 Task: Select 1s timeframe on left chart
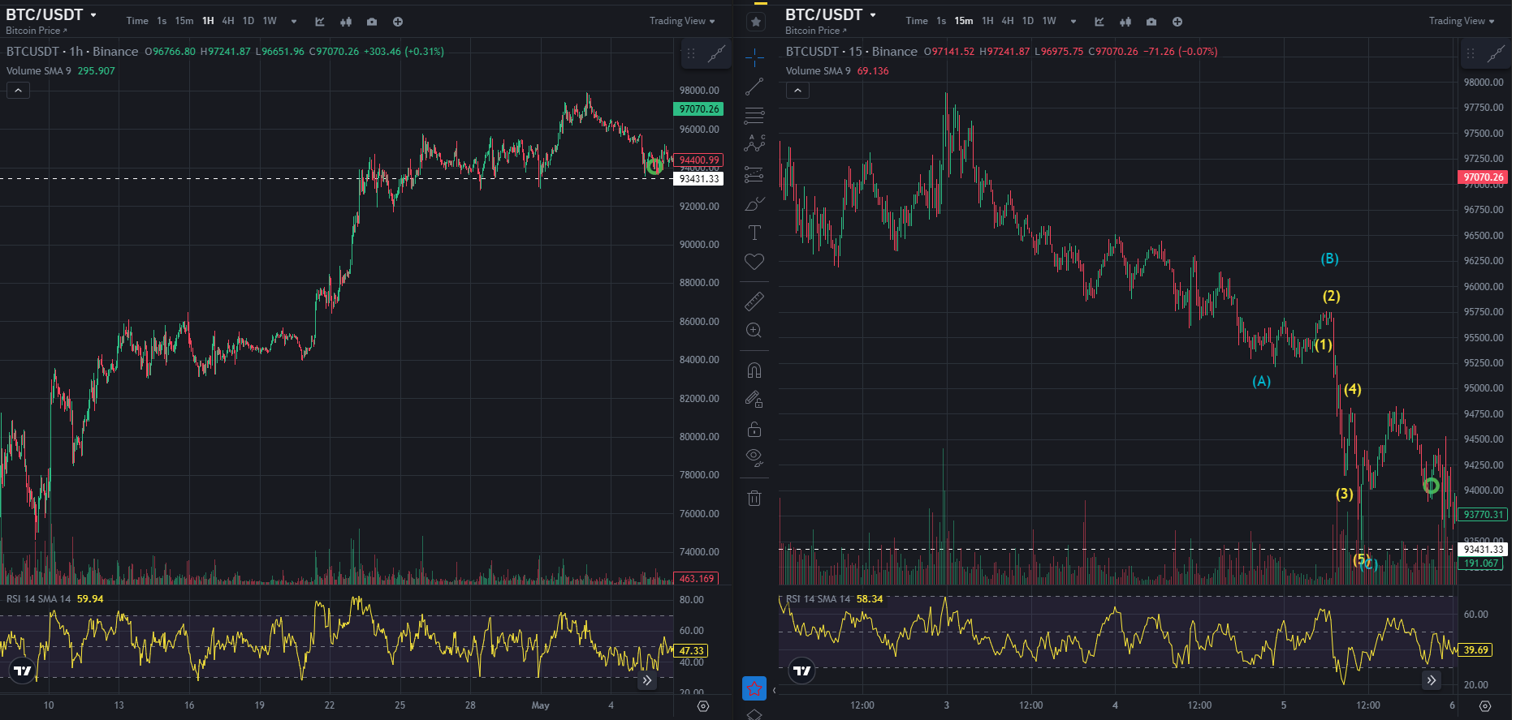pos(162,21)
